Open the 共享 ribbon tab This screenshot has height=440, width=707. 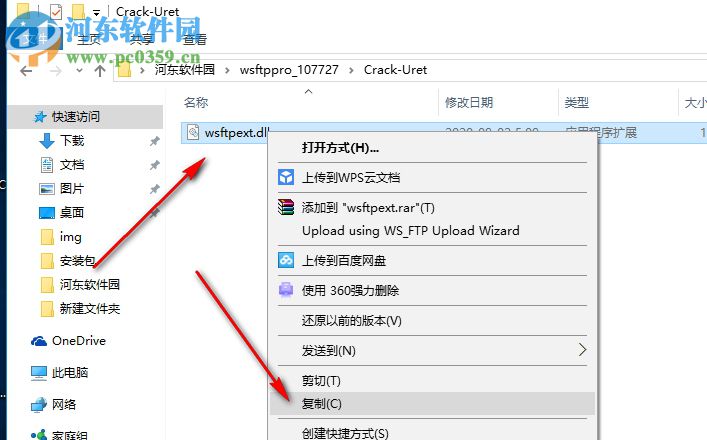click(x=142, y=40)
